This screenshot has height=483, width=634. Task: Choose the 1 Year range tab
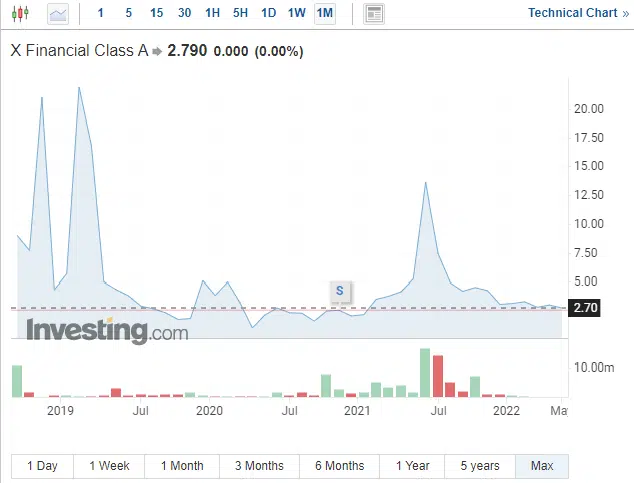[412, 466]
